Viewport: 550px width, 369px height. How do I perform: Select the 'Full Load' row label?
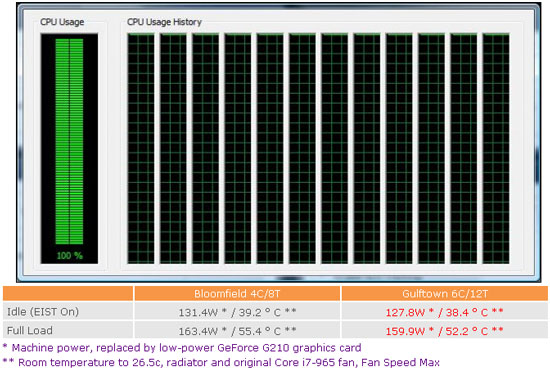click(30, 330)
